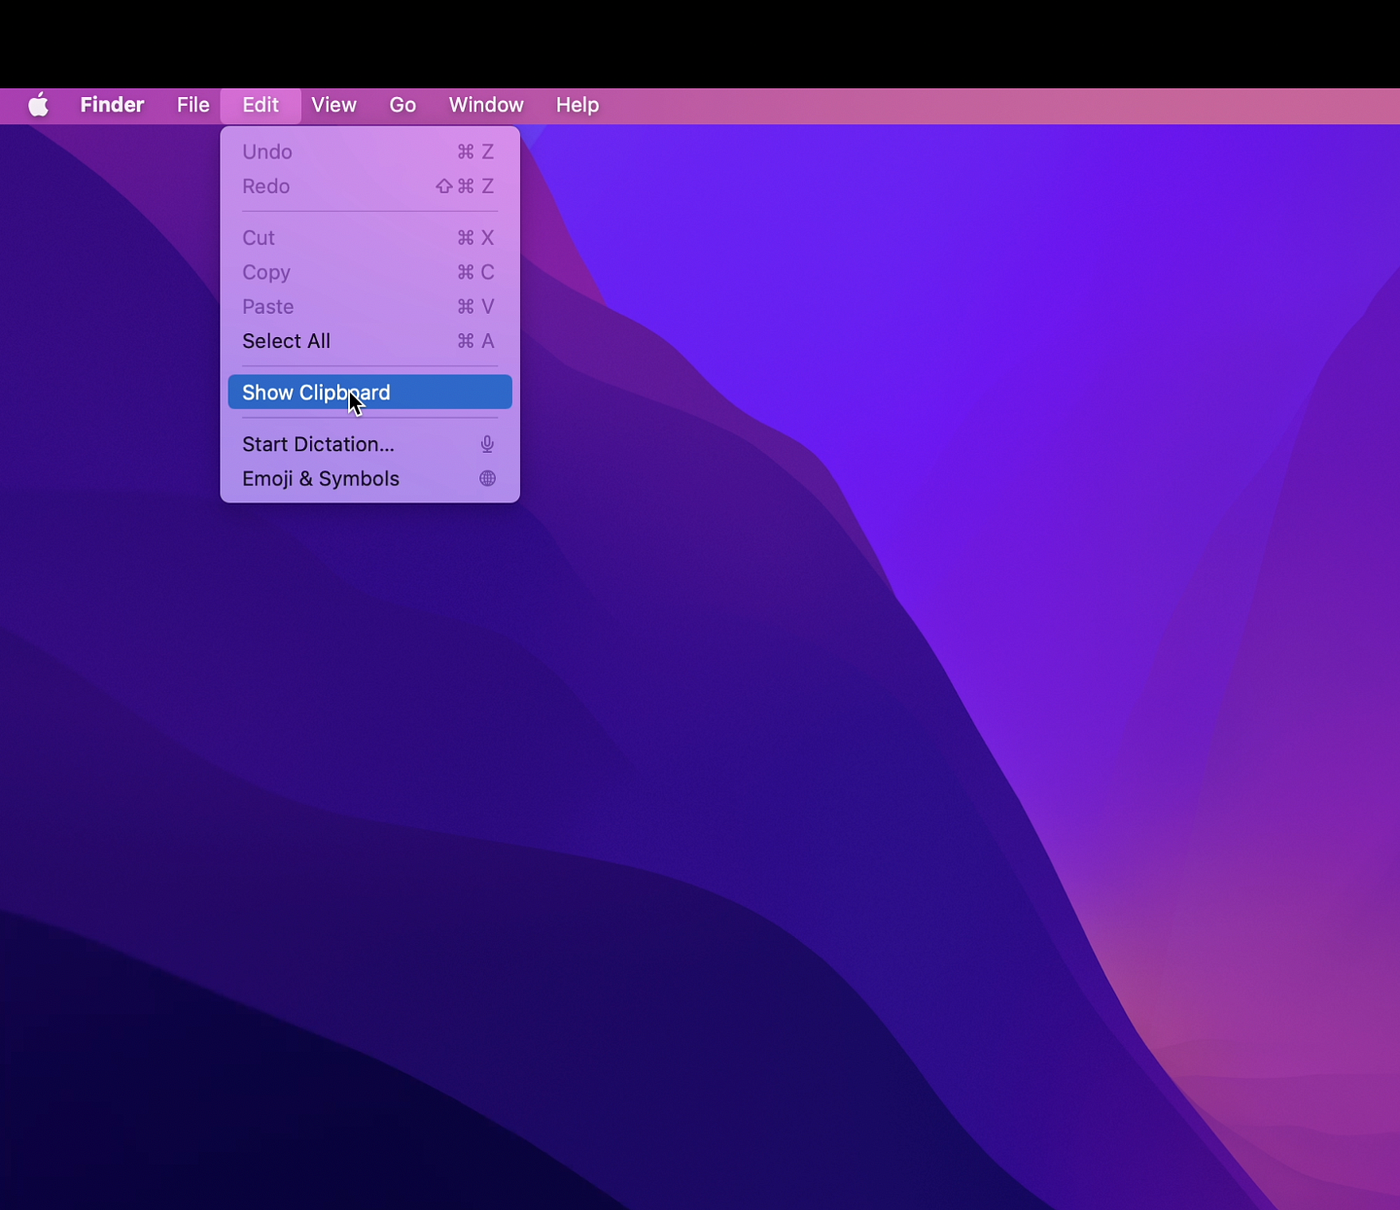Screen dimensions: 1400x1210
Task: Choose Select All from Edit menu
Action: coord(370,341)
